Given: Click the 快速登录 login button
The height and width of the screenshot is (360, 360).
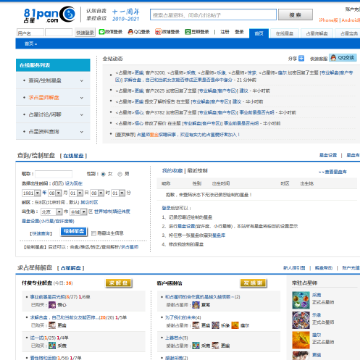Looking at the screenshot, I should (85, 33).
